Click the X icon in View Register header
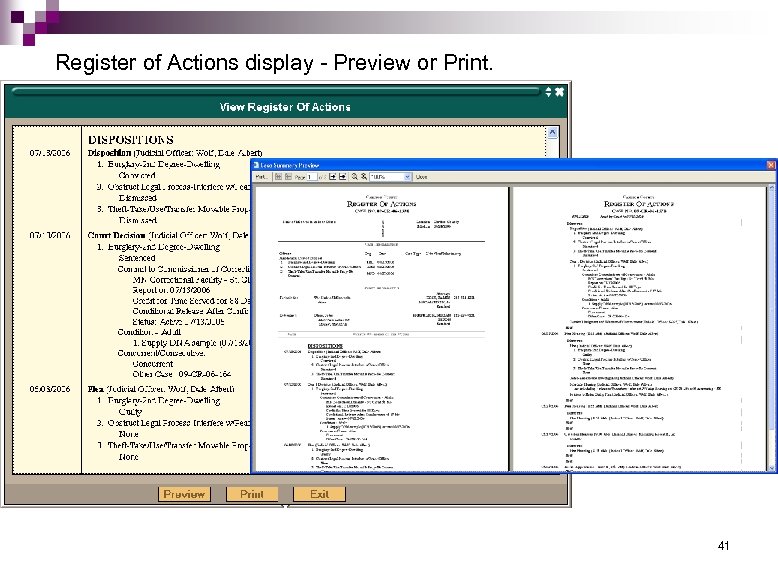The height and width of the screenshot is (569, 778). point(559,92)
